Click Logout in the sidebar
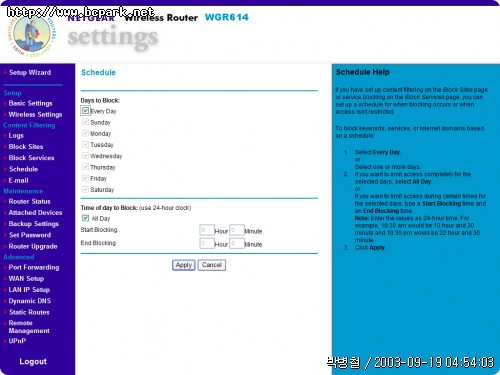 coord(33,362)
